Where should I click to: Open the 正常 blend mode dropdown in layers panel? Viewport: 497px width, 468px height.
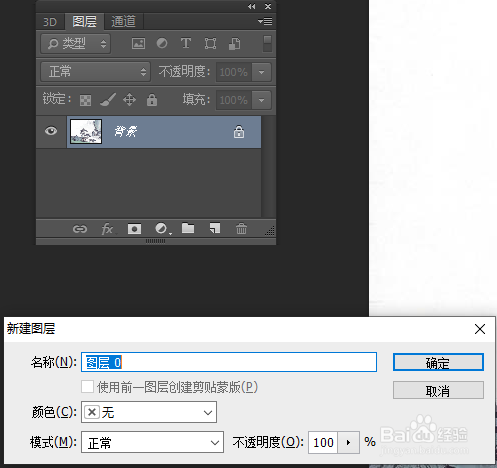[95, 72]
